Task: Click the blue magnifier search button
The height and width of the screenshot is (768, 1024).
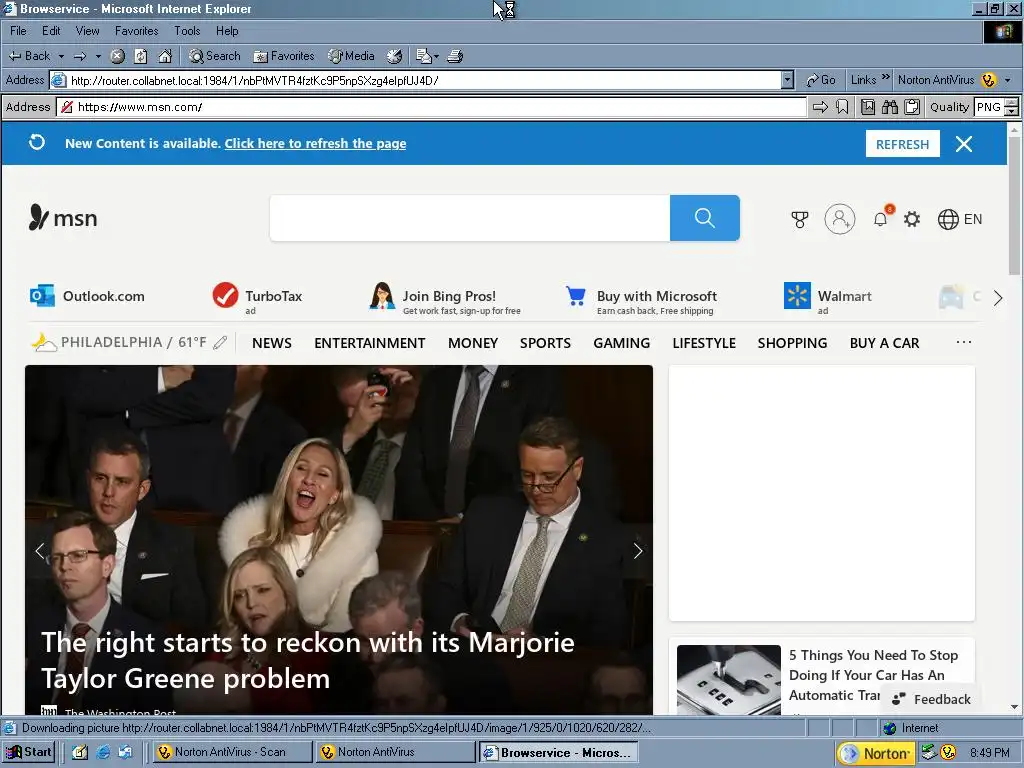Action: 705,218
